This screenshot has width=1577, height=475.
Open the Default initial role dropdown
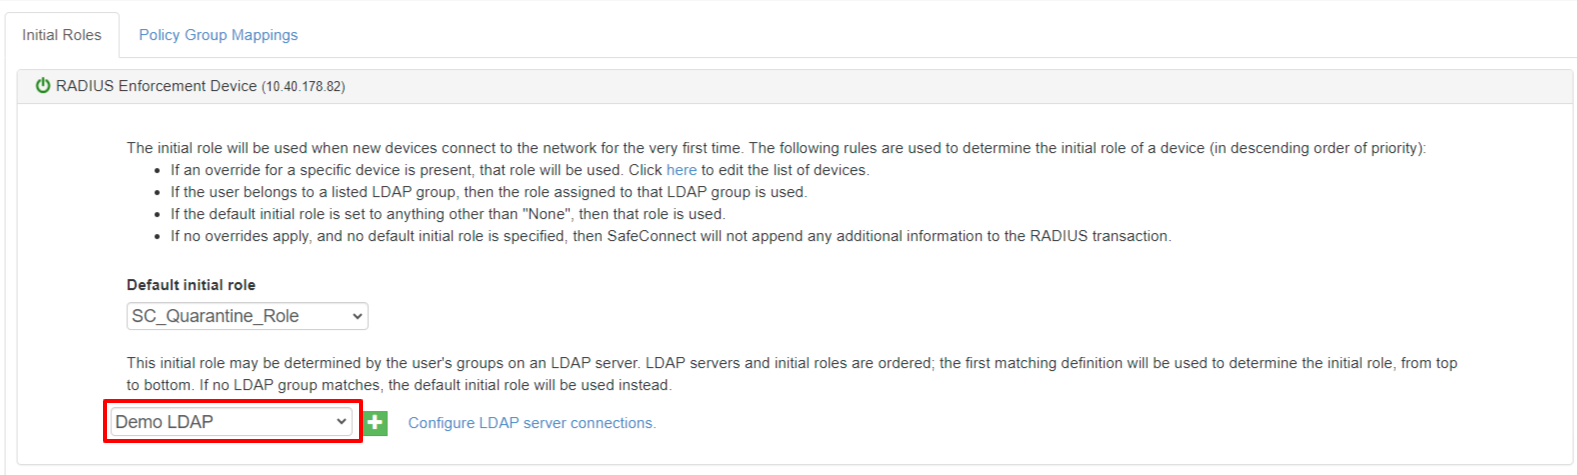tap(247, 316)
